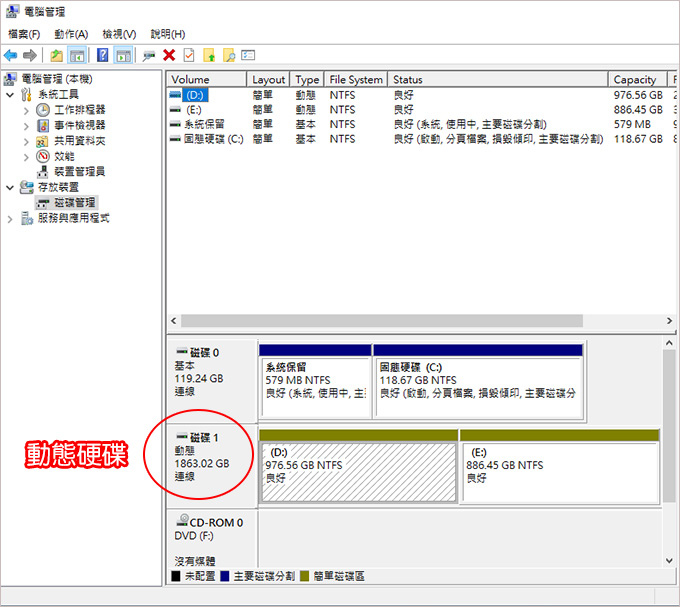
Task: Sort by the Type column header
Action: pyautogui.click(x=307, y=79)
